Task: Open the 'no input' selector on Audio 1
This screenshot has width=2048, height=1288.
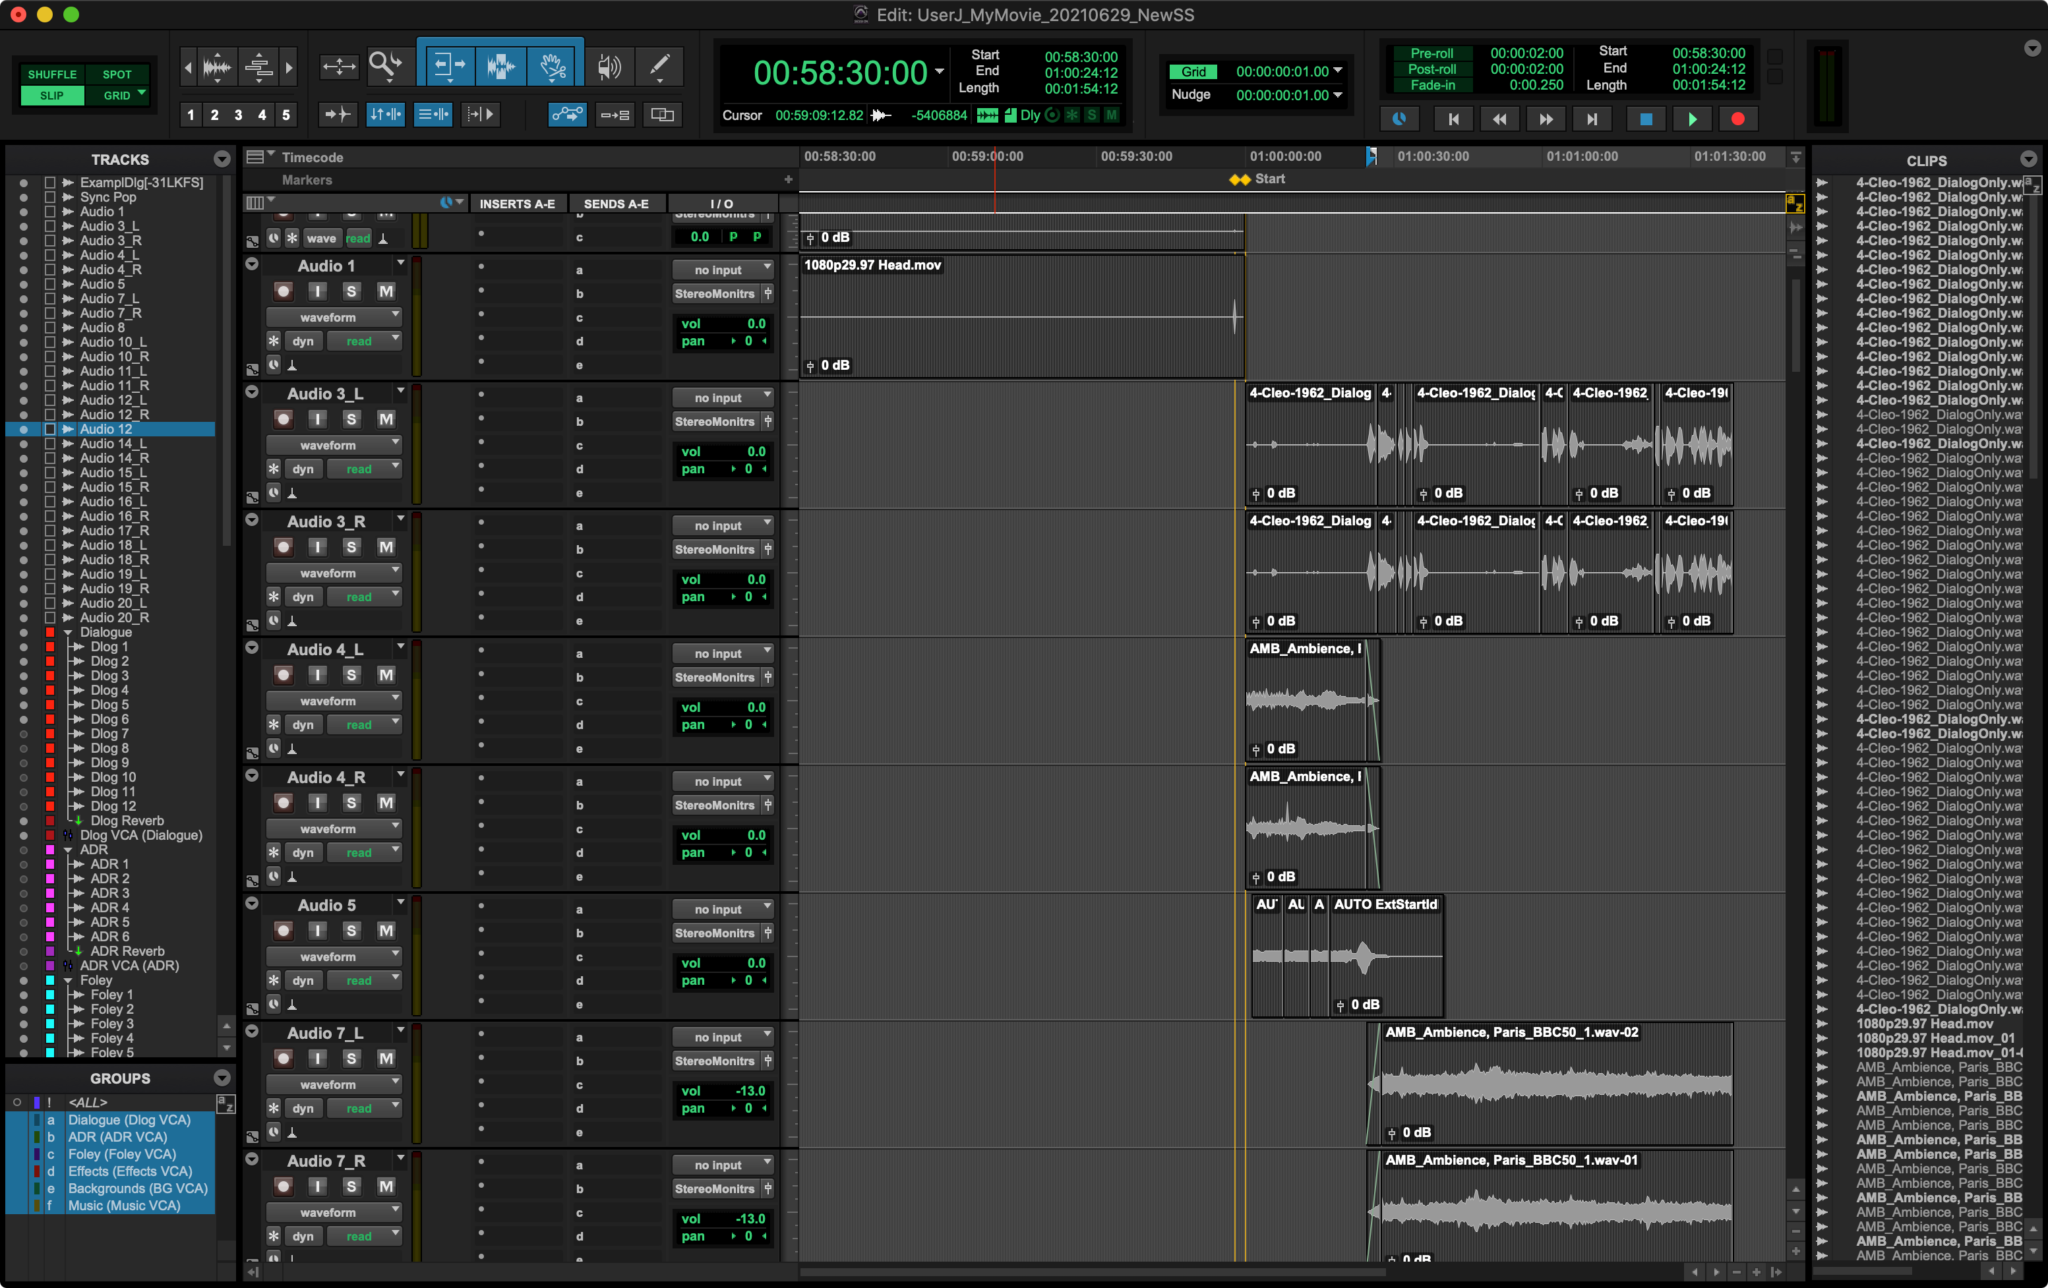Action: click(722, 268)
